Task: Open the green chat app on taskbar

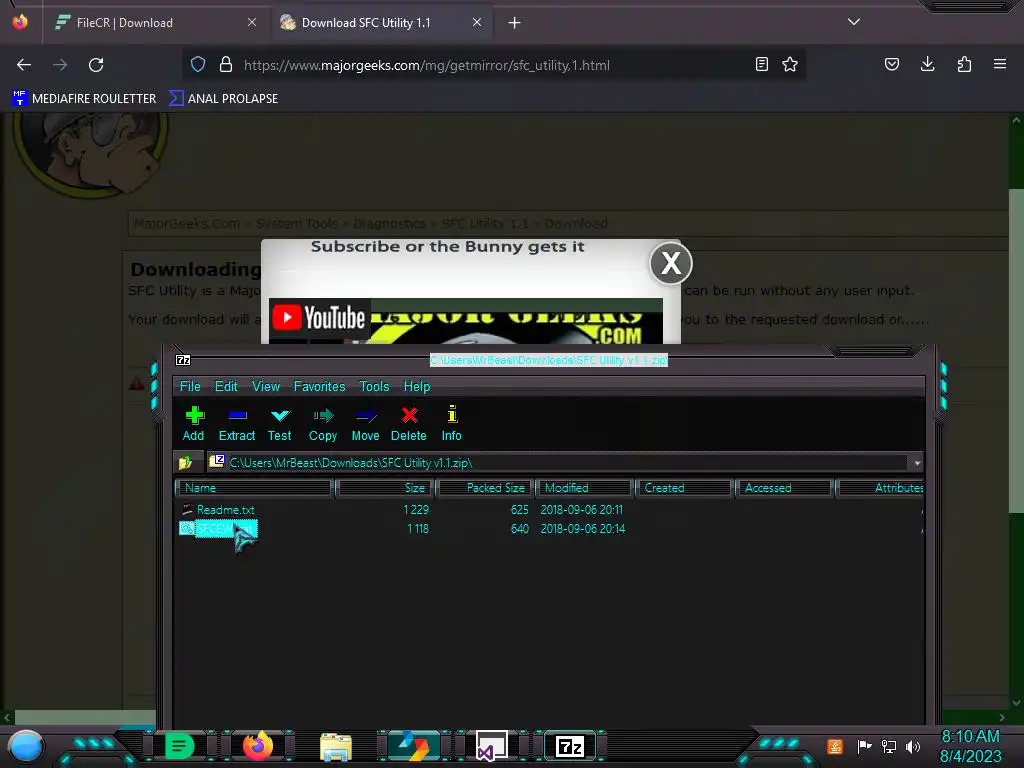Action: pos(179,746)
